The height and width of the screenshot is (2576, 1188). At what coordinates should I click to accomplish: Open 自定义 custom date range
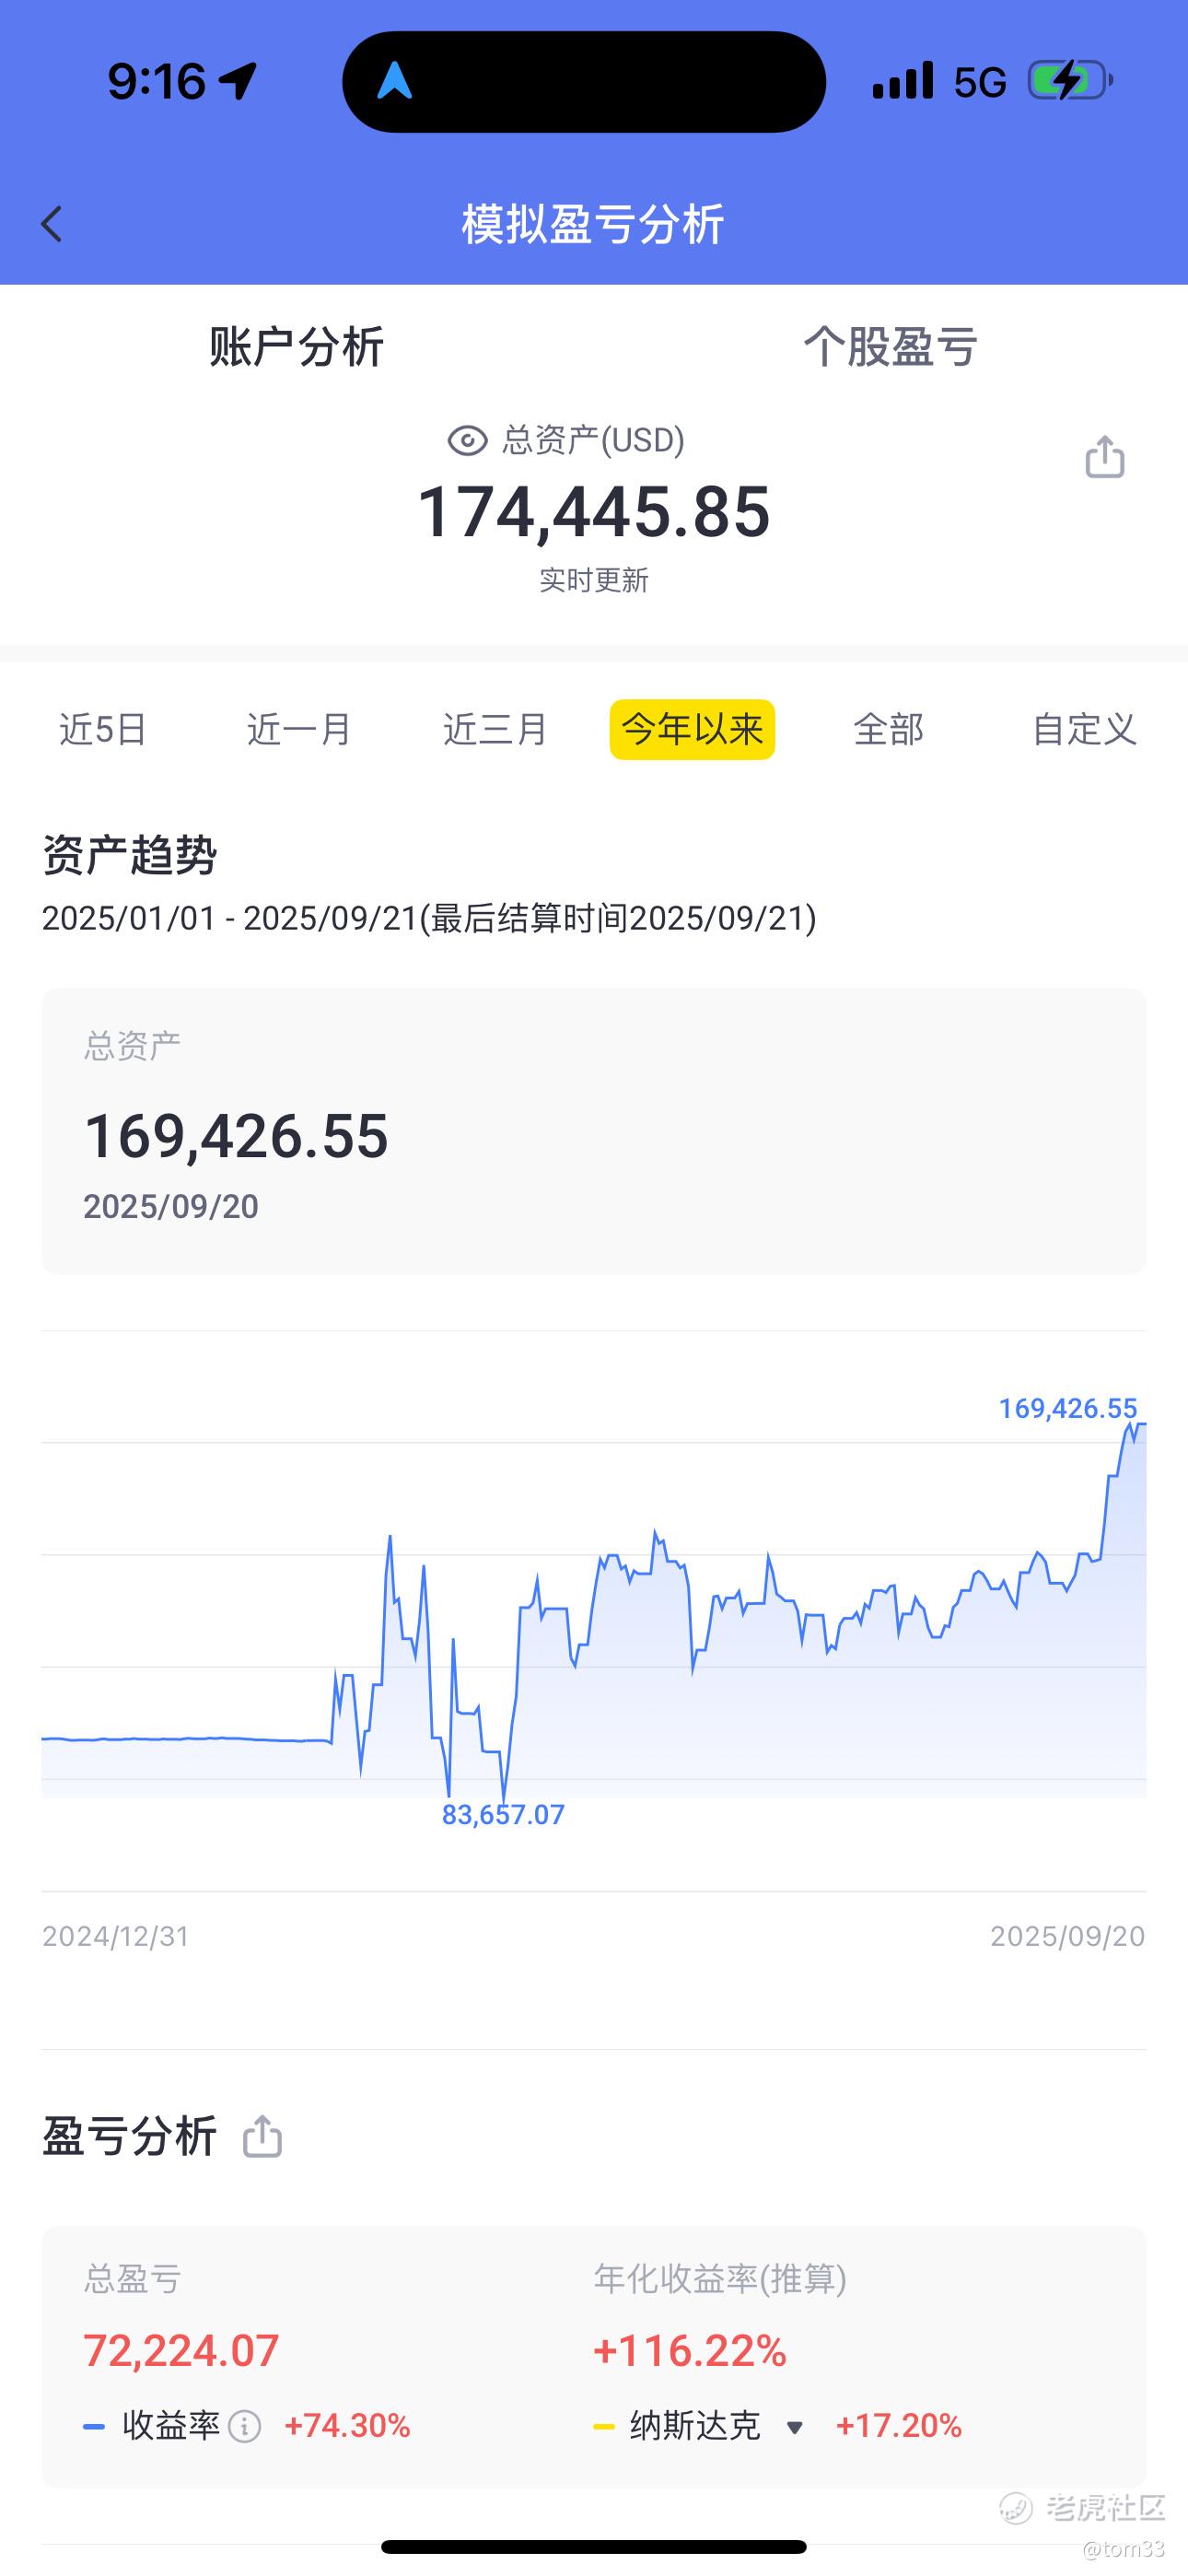tap(1084, 729)
